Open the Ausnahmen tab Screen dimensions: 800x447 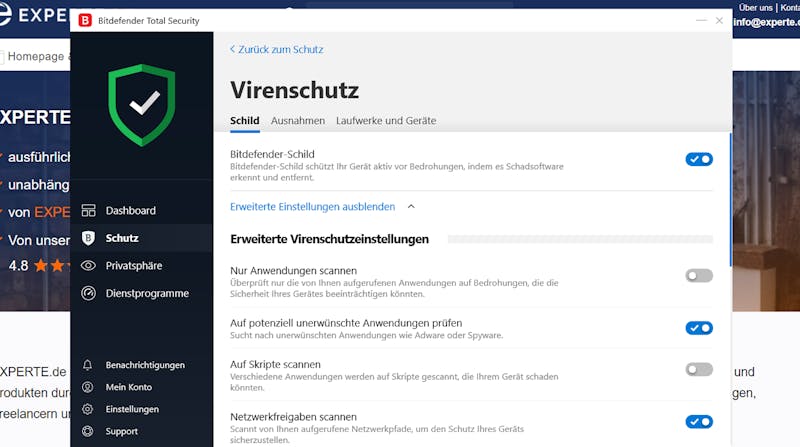click(x=298, y=121)
